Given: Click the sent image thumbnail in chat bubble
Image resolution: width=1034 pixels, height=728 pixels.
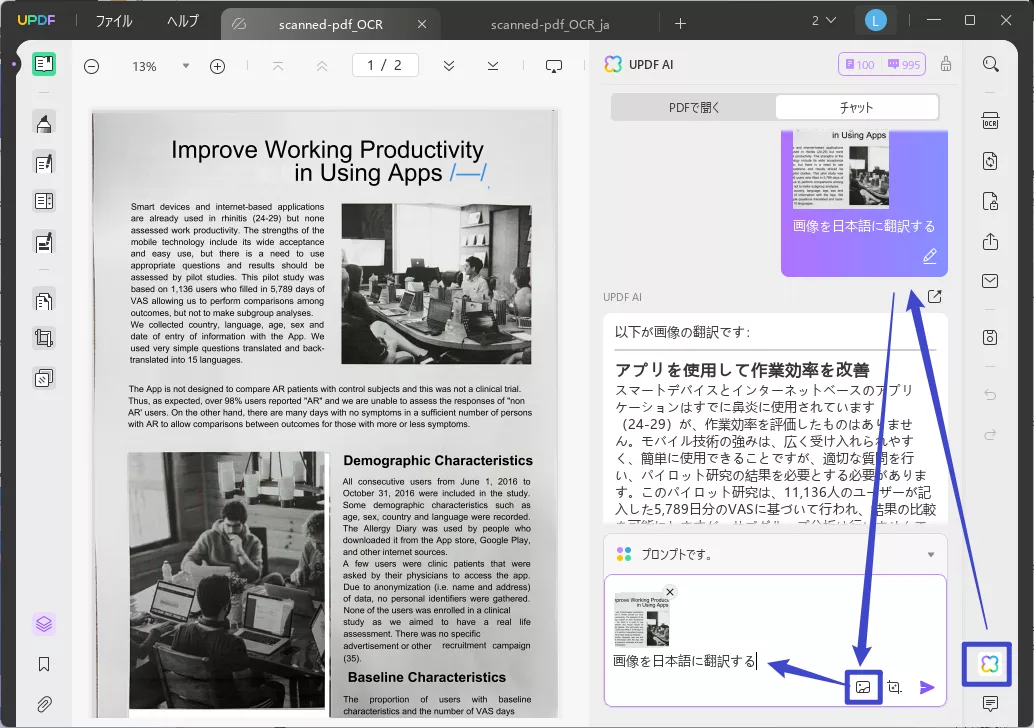Looking at the screenshot, I should 841,169.
